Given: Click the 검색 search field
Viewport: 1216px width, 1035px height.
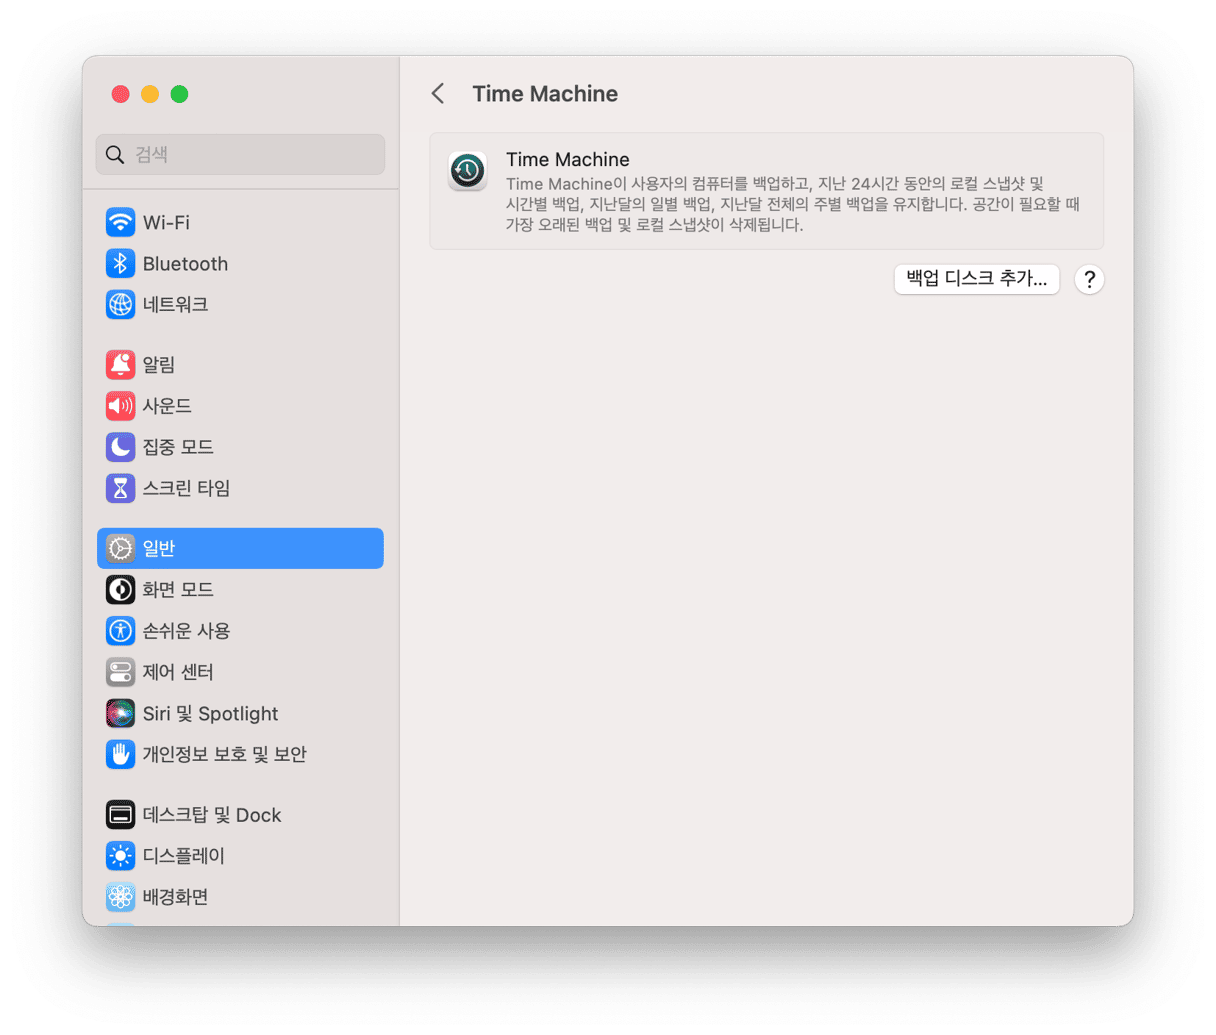Looking at the screenshot, I should (240, 155).
